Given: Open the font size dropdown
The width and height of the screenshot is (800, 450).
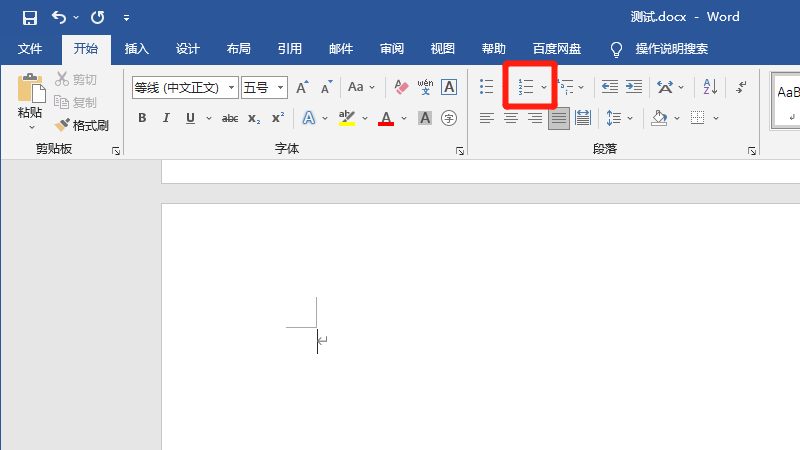Looking at the screenshot, I should tap(280, 88).
